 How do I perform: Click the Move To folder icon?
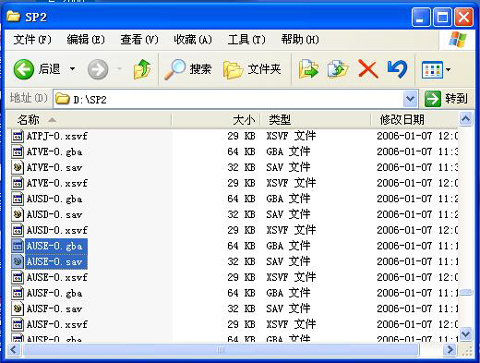coord(308,69)
